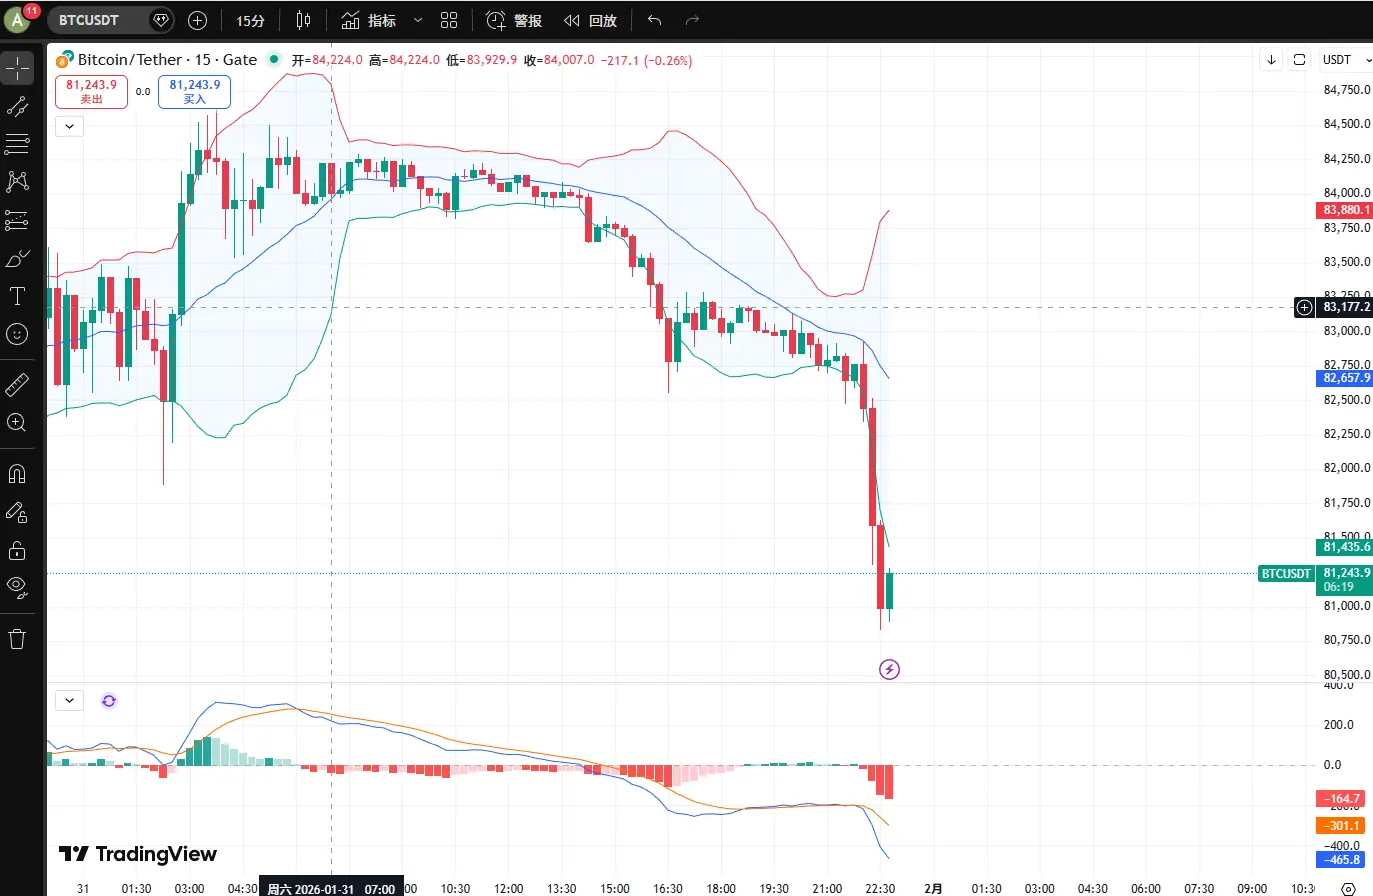Toggle stay in drawing mode
1373x896 pixels.
(x=17, y=512)
